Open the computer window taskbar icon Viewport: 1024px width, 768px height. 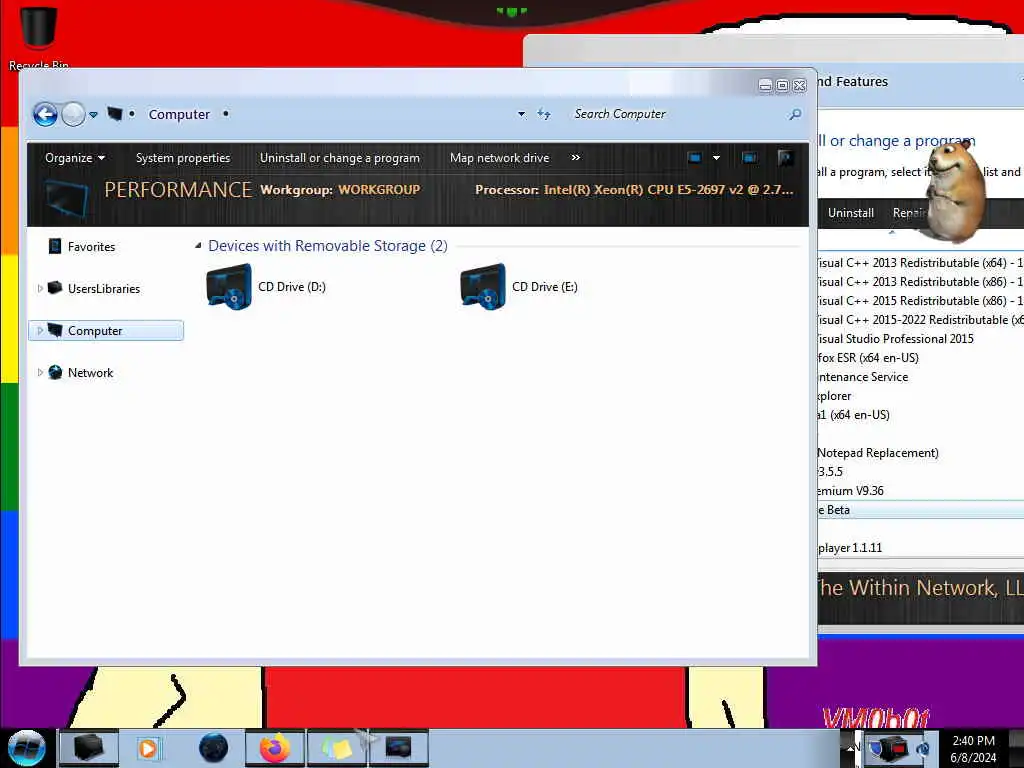click(398, 748)
